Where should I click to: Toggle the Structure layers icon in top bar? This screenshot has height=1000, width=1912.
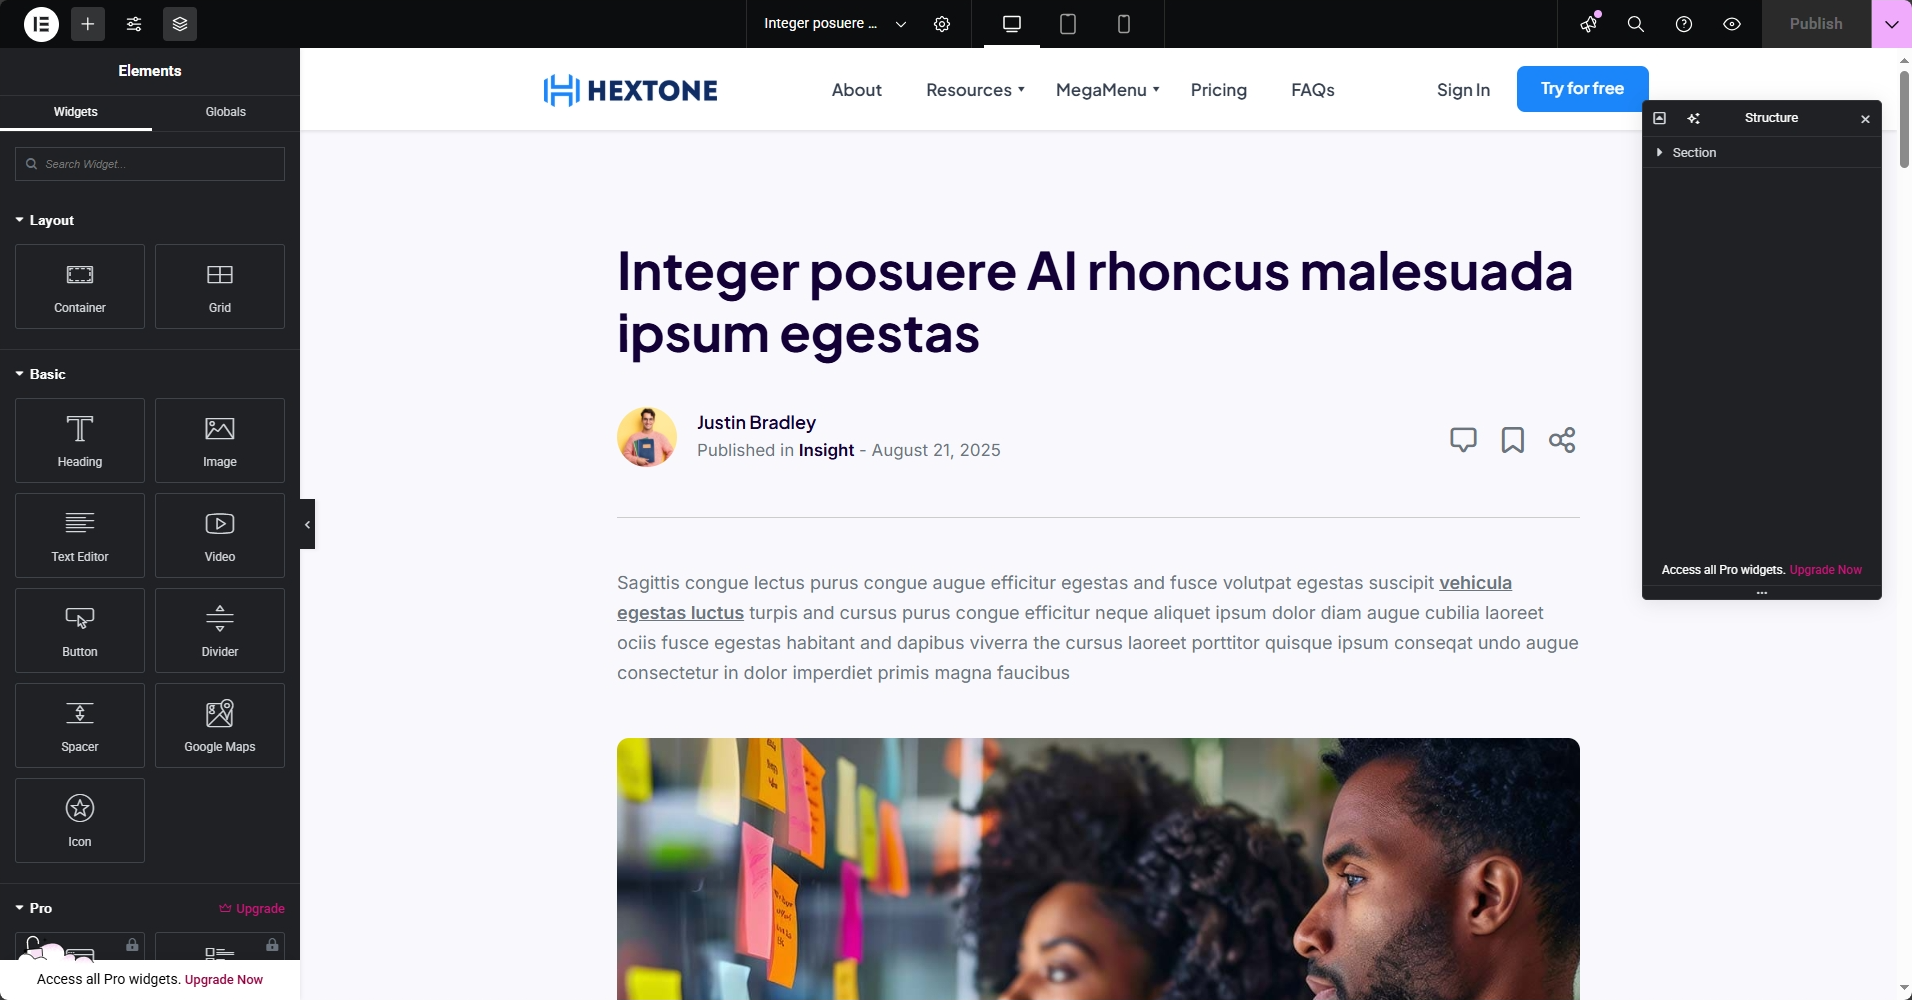tap(180, 24)
